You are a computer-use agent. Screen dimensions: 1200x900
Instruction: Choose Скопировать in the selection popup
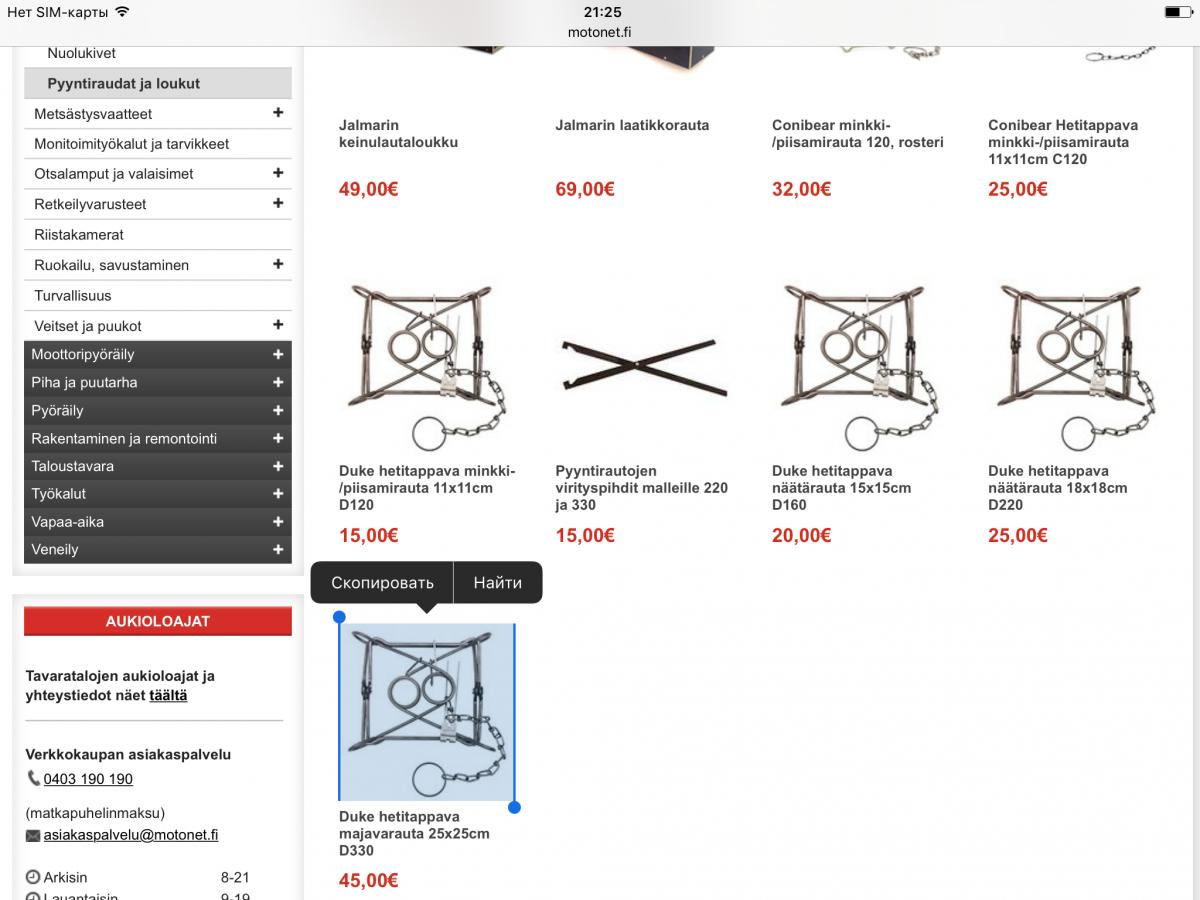[x=382, y=583]
